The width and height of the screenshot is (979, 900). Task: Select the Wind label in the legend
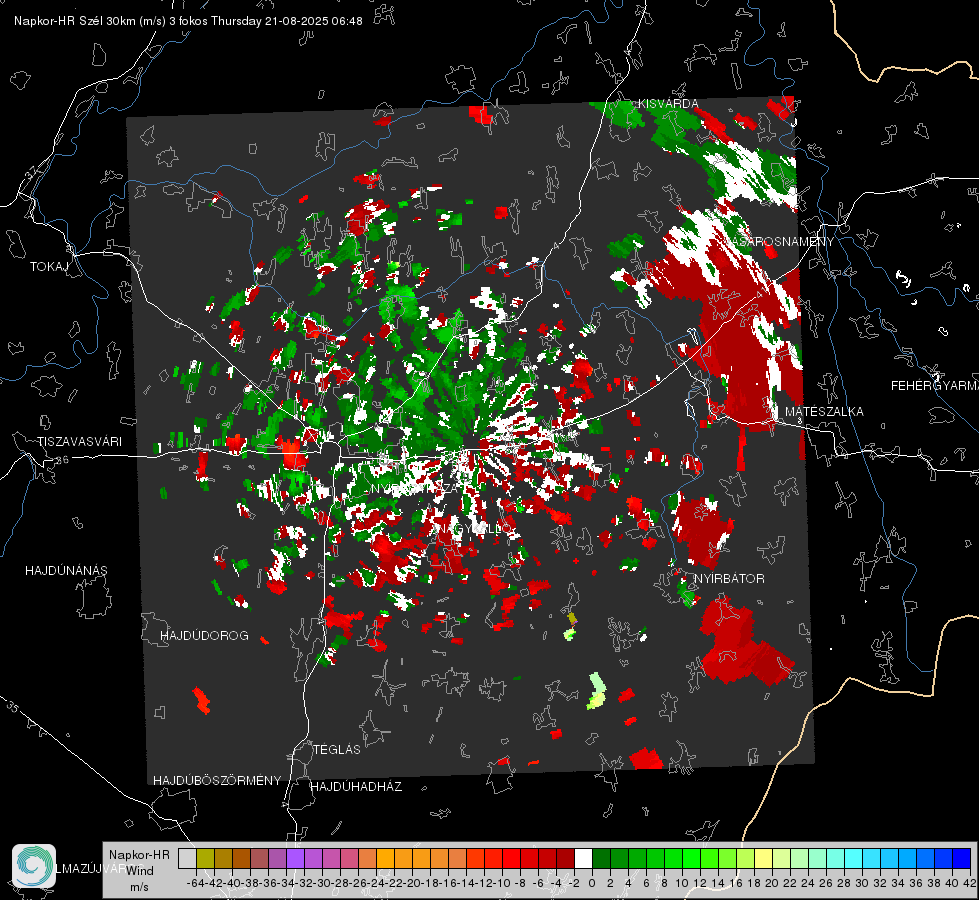(x=140, y=871)
